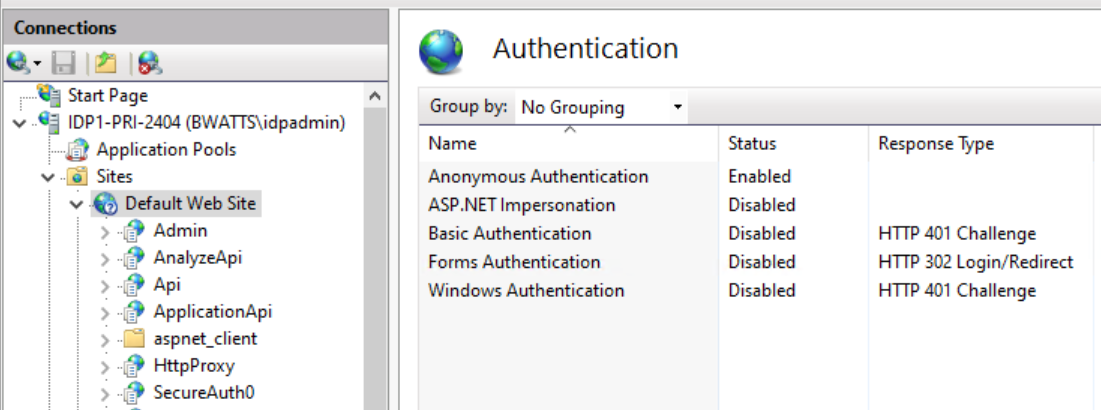The image size is (1101, 410).
Task: Click Windows Authentication's HTTP 401 Challenge cell
Action: pos(957,290)
